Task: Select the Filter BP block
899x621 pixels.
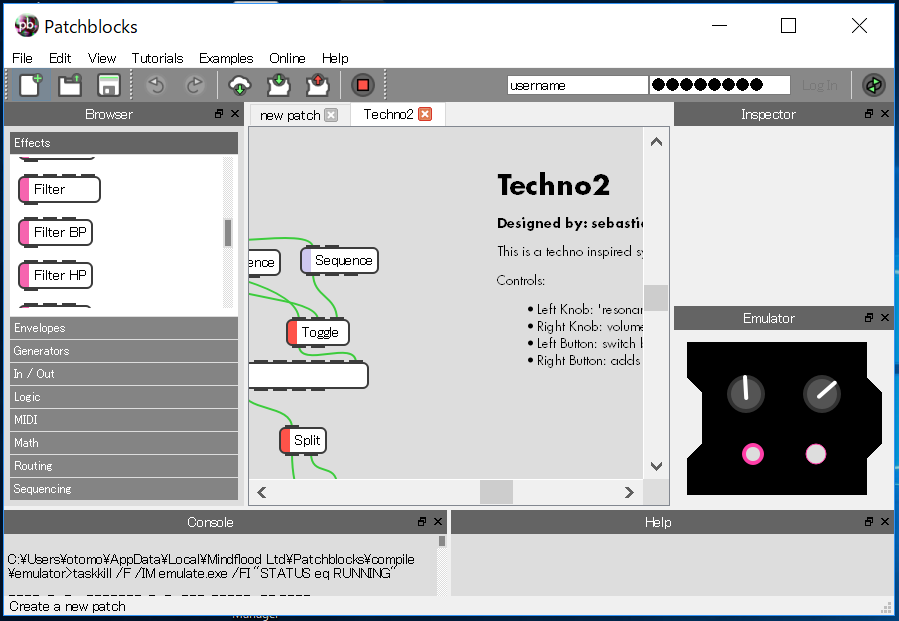Action: (x=56, y=232)
